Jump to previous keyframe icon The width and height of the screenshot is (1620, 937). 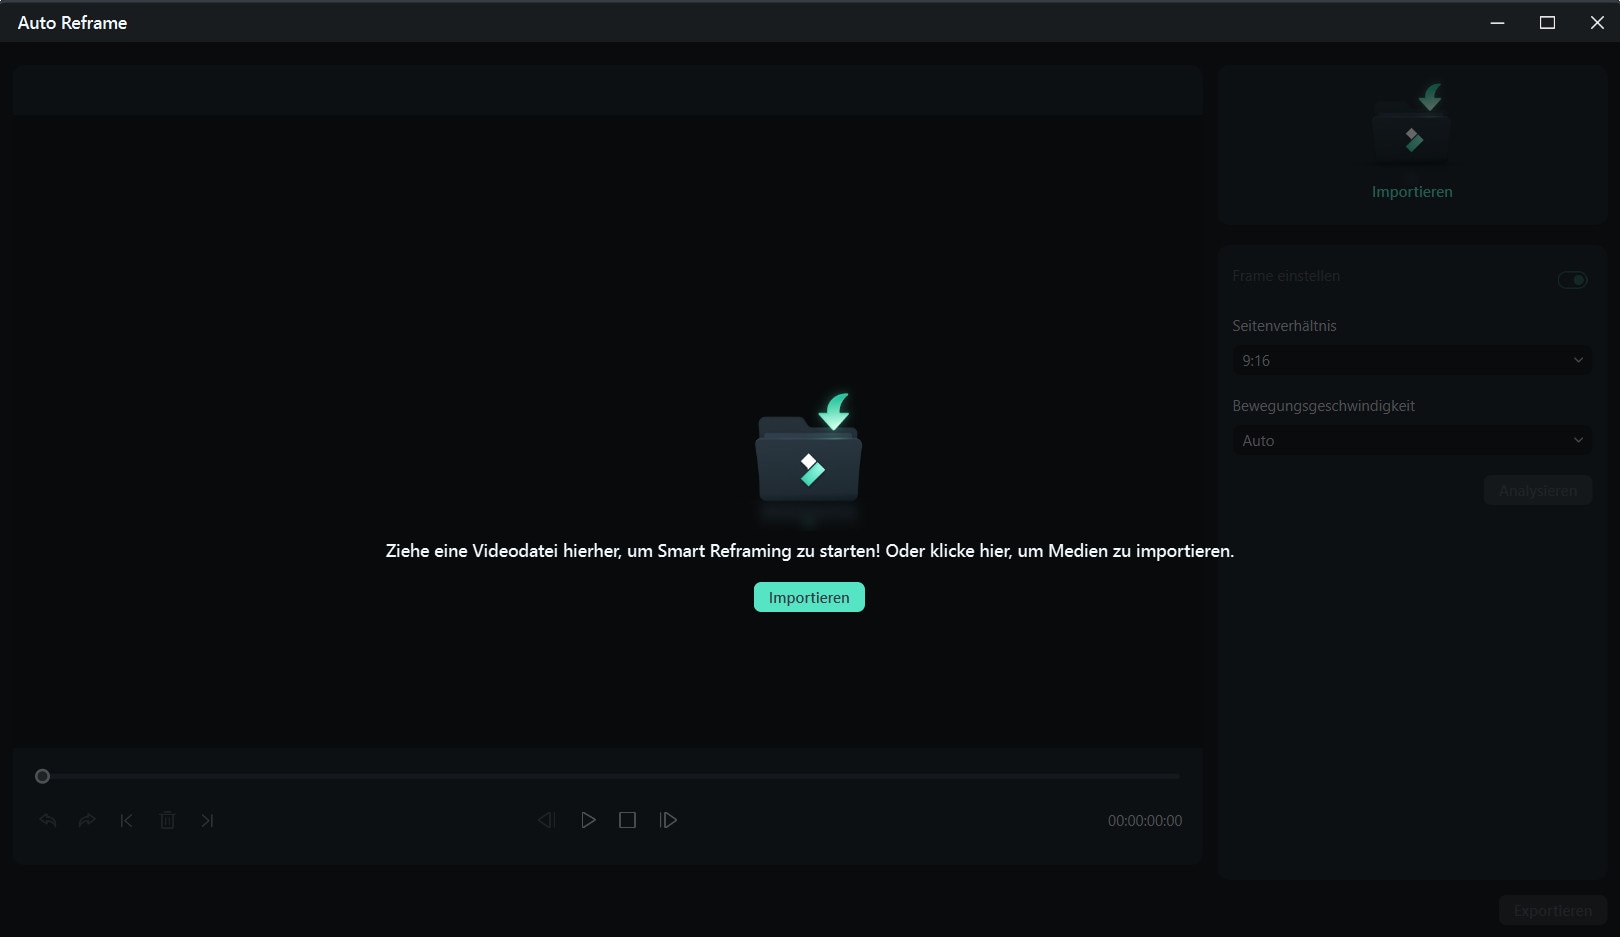tap(126, 820)
